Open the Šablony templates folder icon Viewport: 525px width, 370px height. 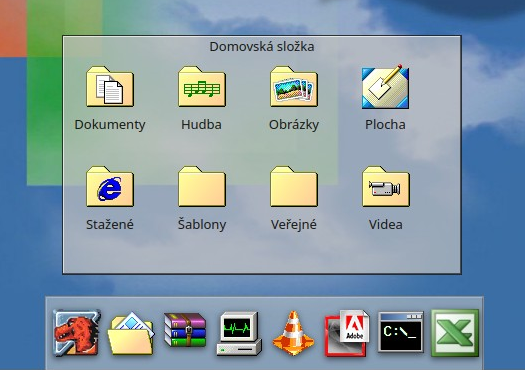[202, 186]
